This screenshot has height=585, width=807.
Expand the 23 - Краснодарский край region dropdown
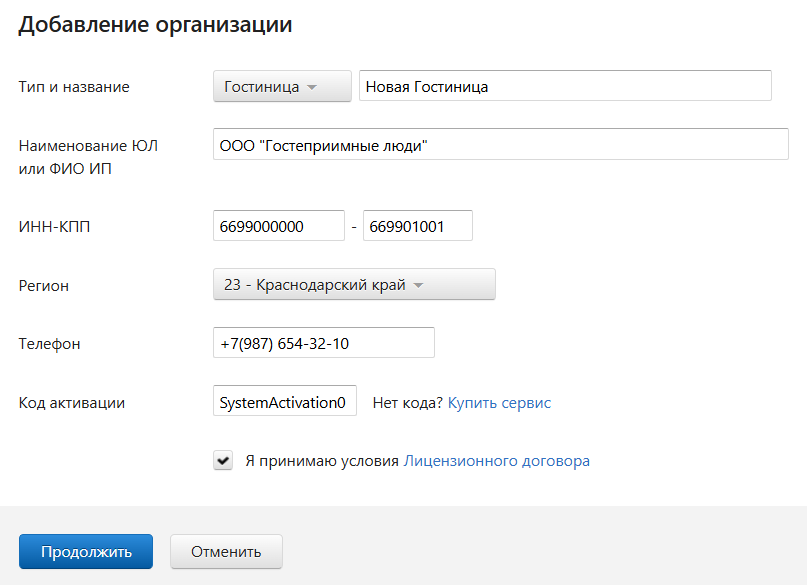[x=354, y=284]
